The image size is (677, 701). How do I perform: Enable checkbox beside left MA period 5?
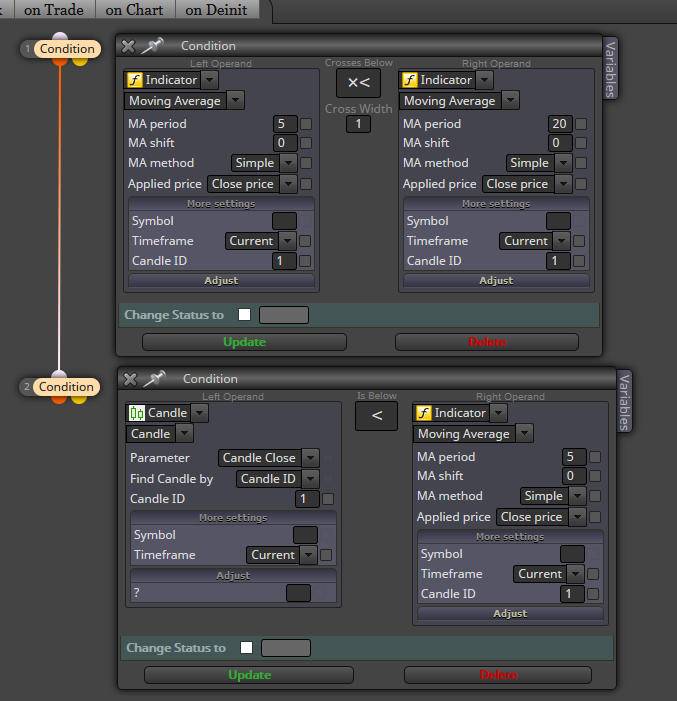(306, 124)
